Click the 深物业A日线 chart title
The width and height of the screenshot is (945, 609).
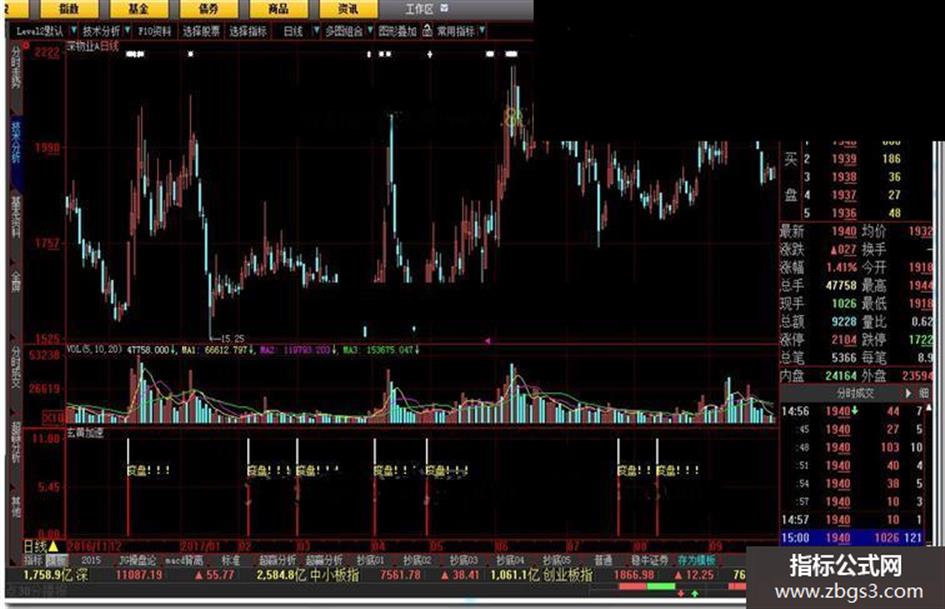click(93, 46)
